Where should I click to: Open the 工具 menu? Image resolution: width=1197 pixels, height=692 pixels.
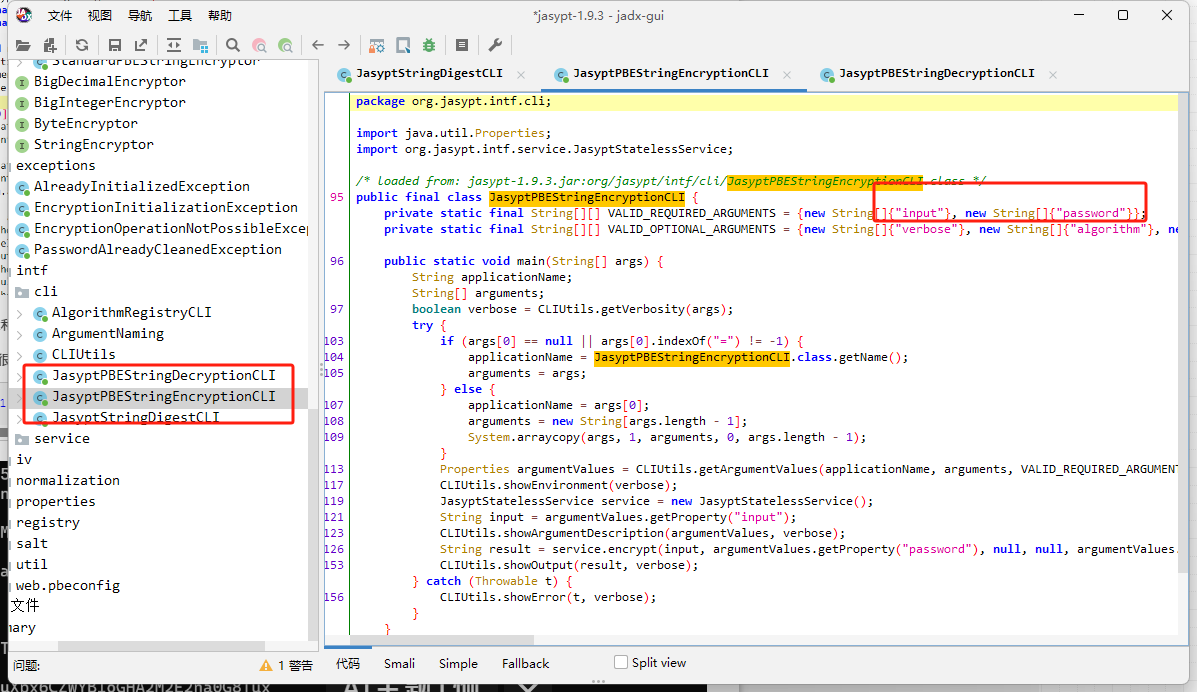(x=180, y=16)
